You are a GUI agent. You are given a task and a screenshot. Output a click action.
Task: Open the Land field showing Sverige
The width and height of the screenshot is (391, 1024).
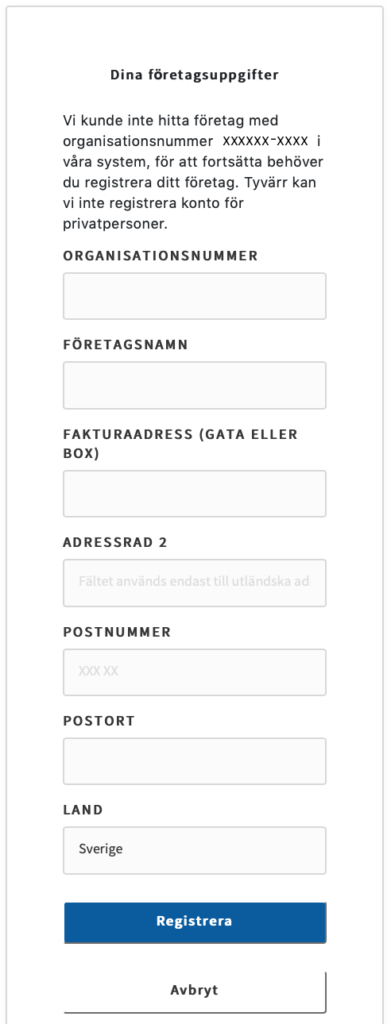tap(195, 850)
